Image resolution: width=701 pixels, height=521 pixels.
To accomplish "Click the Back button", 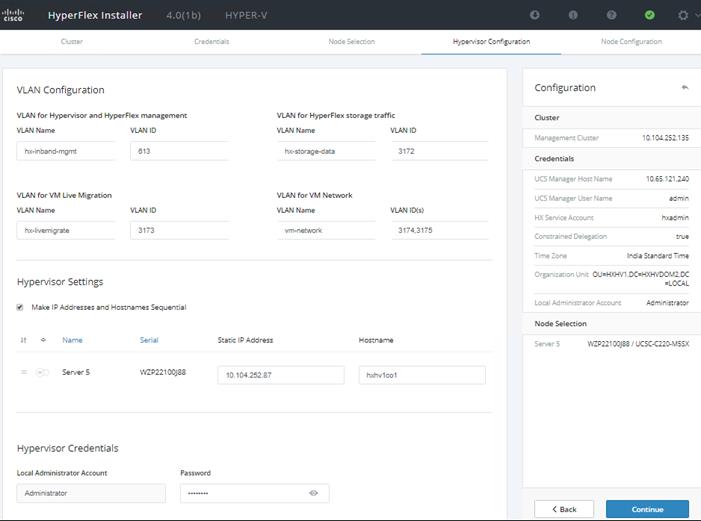I will (564, 509).
